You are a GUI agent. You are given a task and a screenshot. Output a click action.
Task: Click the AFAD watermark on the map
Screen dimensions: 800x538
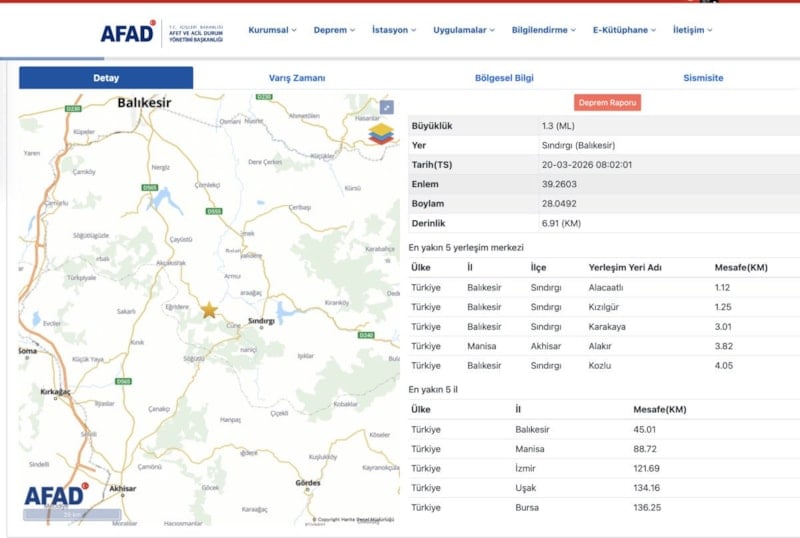pyautogui.click(x=57, y=497)
